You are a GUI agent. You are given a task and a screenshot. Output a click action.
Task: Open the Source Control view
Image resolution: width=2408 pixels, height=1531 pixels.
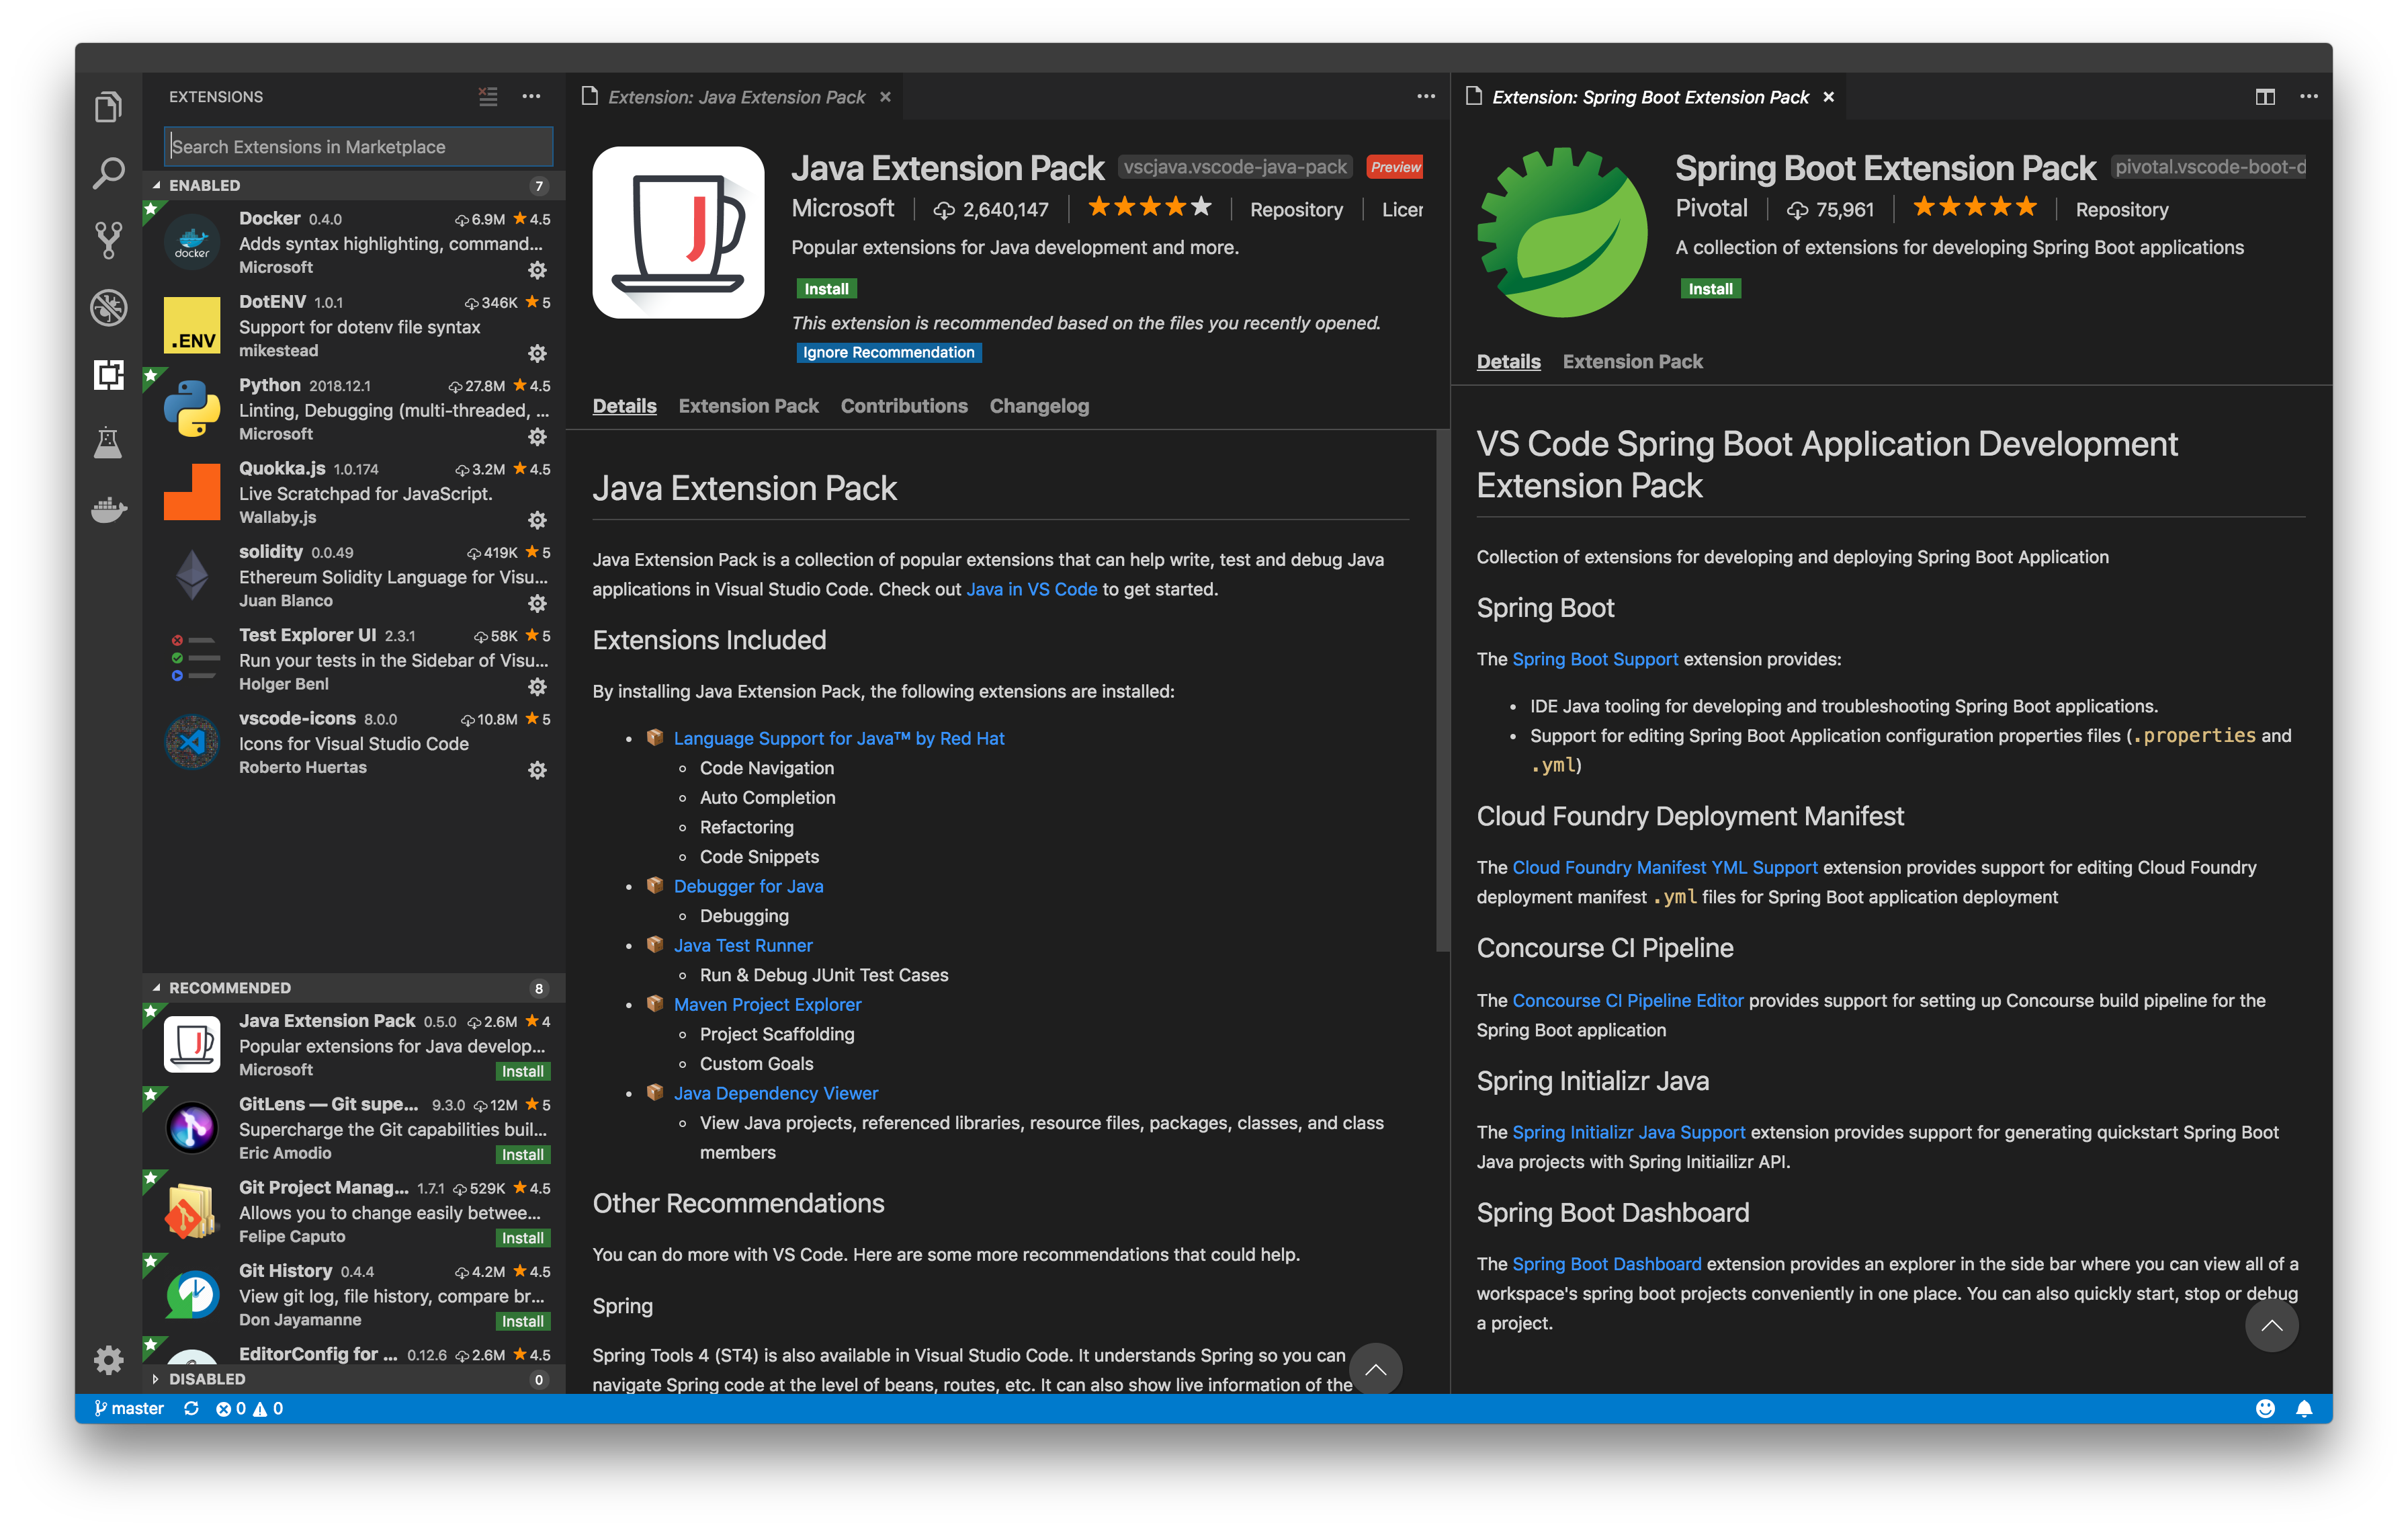click(x=108, y=241)
